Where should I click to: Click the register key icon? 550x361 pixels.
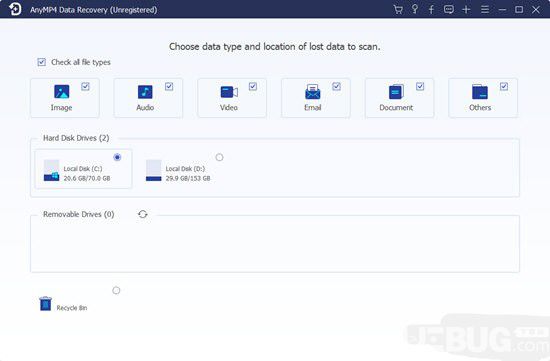tap(415, 9)
